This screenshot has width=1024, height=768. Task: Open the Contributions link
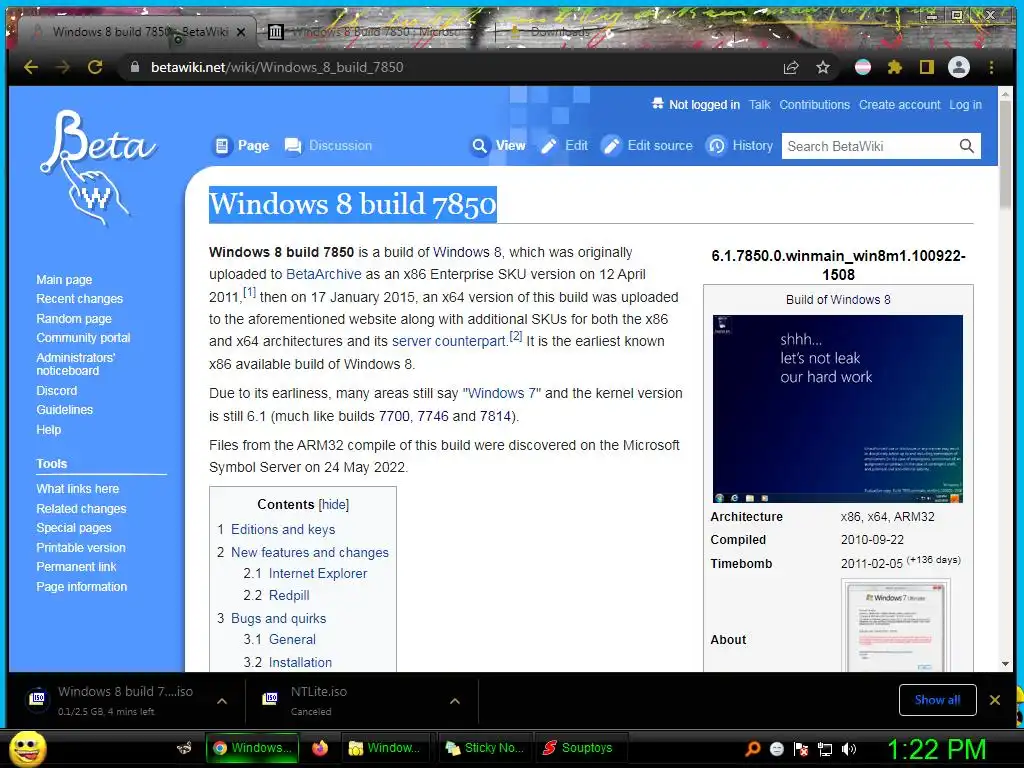click(x=814, y=104)
